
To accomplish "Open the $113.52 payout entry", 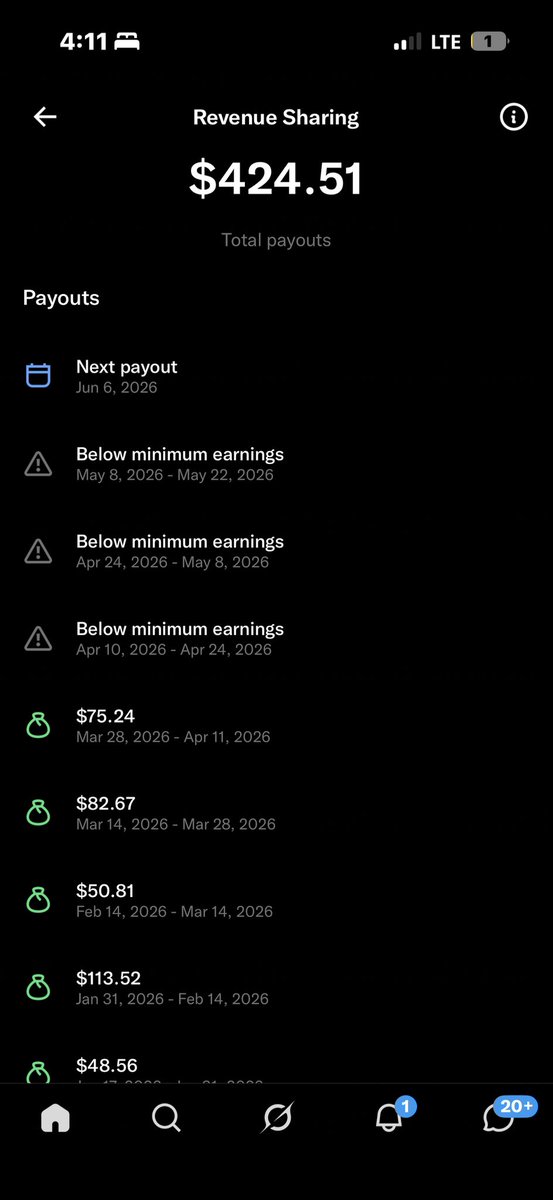I will pyautogui.click(x=276, y=987).
